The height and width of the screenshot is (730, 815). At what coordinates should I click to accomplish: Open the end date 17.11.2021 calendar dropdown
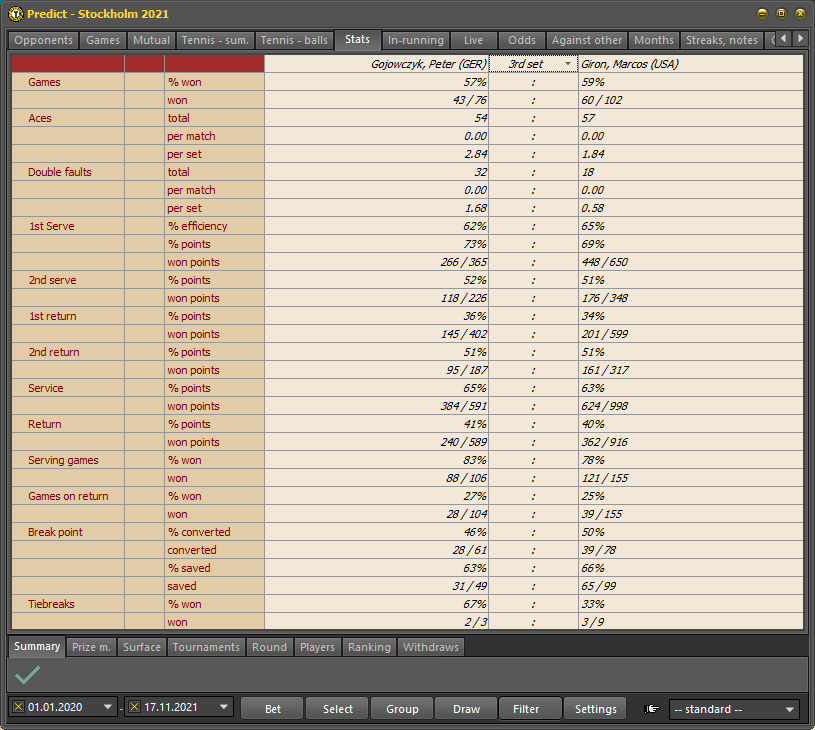tap(223, 708)
